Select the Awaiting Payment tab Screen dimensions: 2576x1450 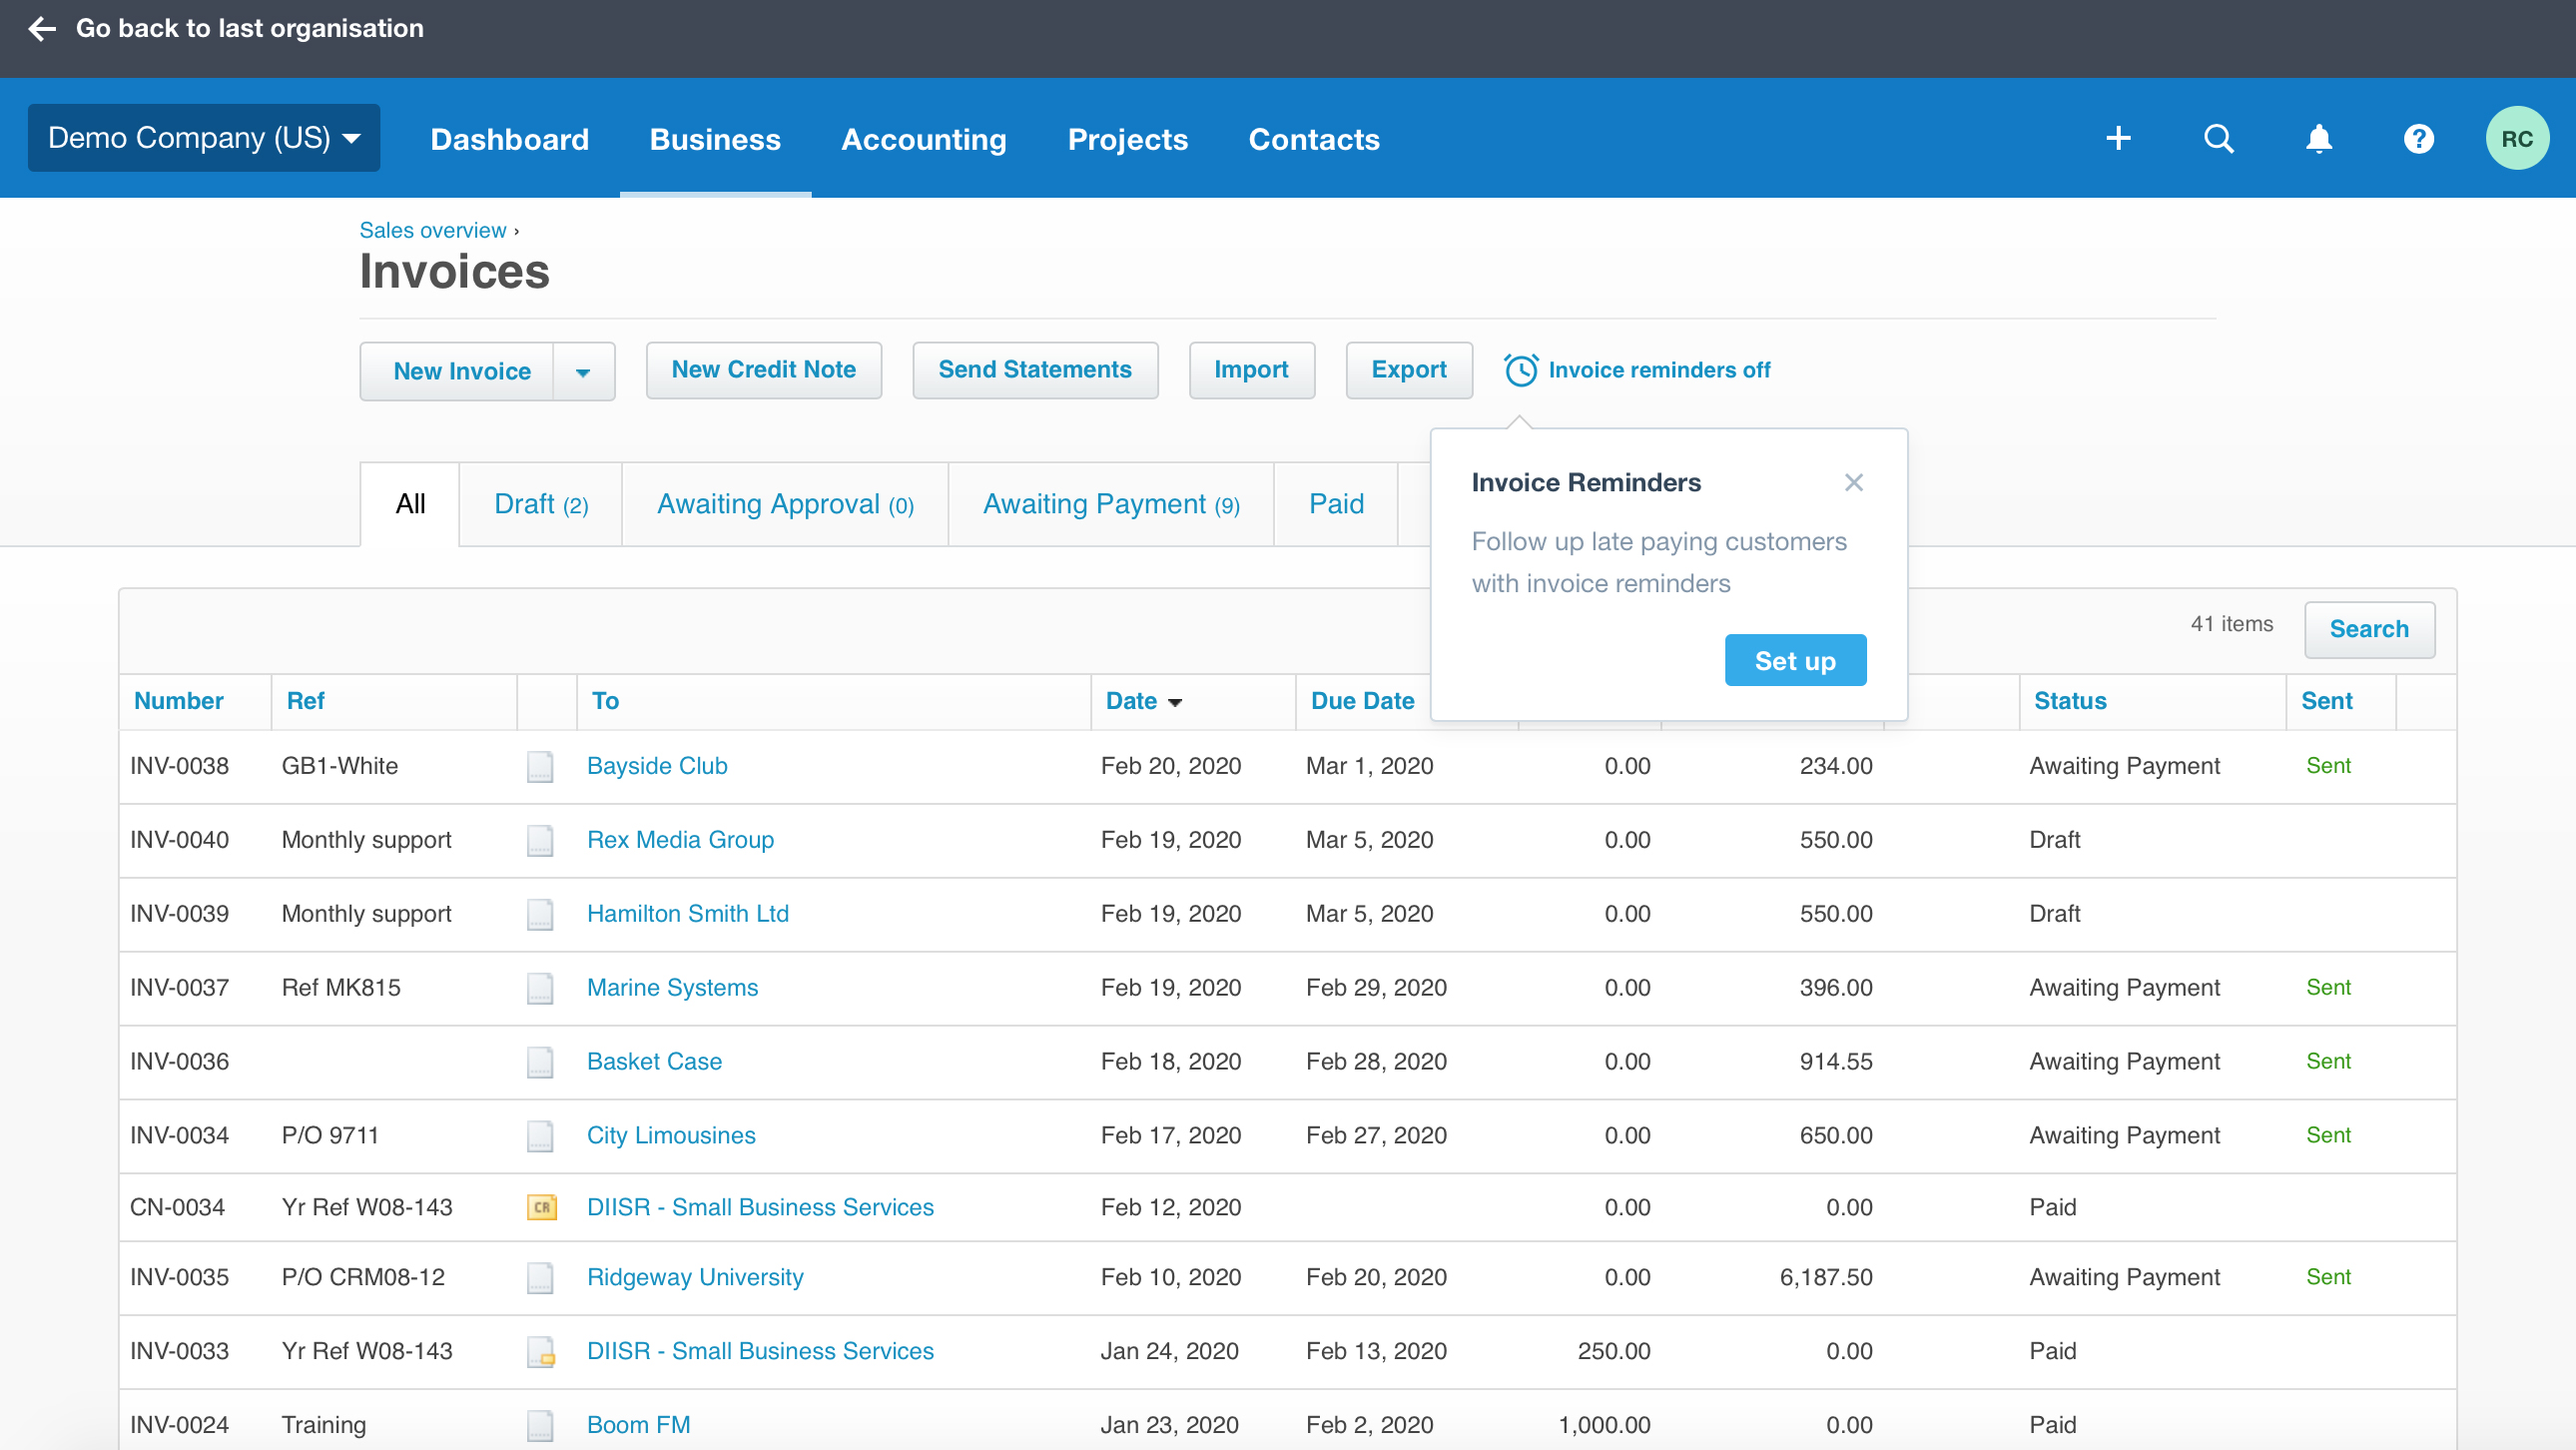[x=1111, y=503]
